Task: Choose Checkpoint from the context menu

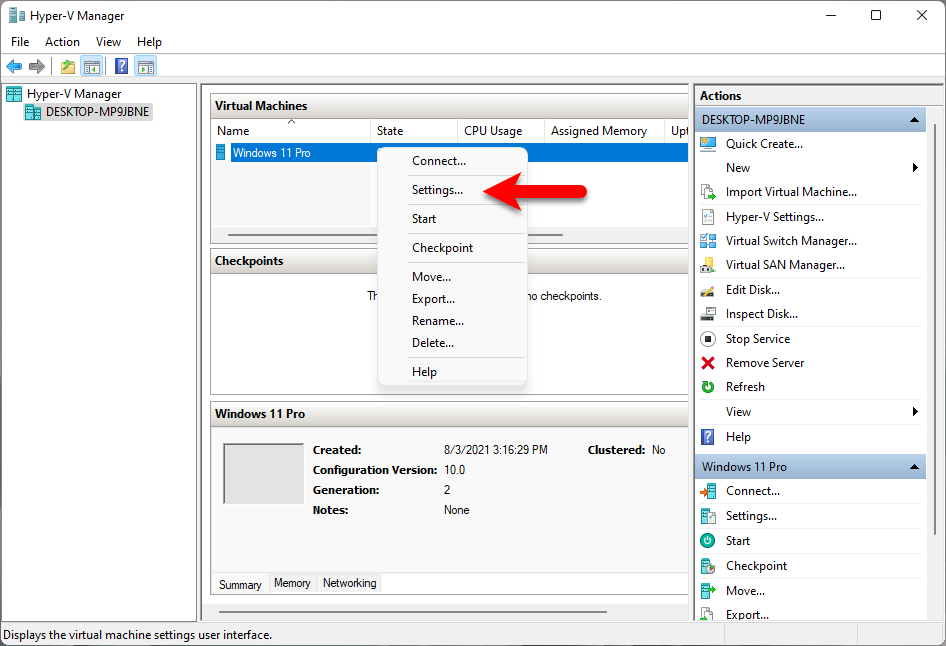Action: point(452,248)
